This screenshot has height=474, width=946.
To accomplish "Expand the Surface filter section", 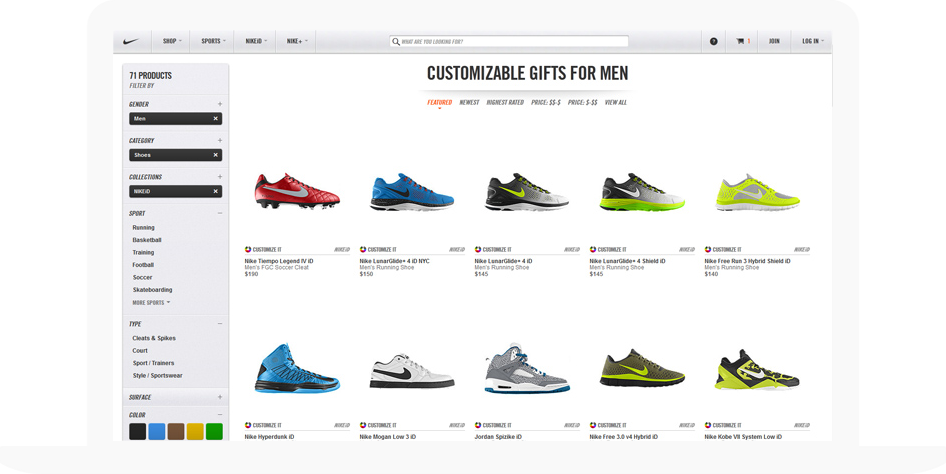I will click(x=220, y=397).
